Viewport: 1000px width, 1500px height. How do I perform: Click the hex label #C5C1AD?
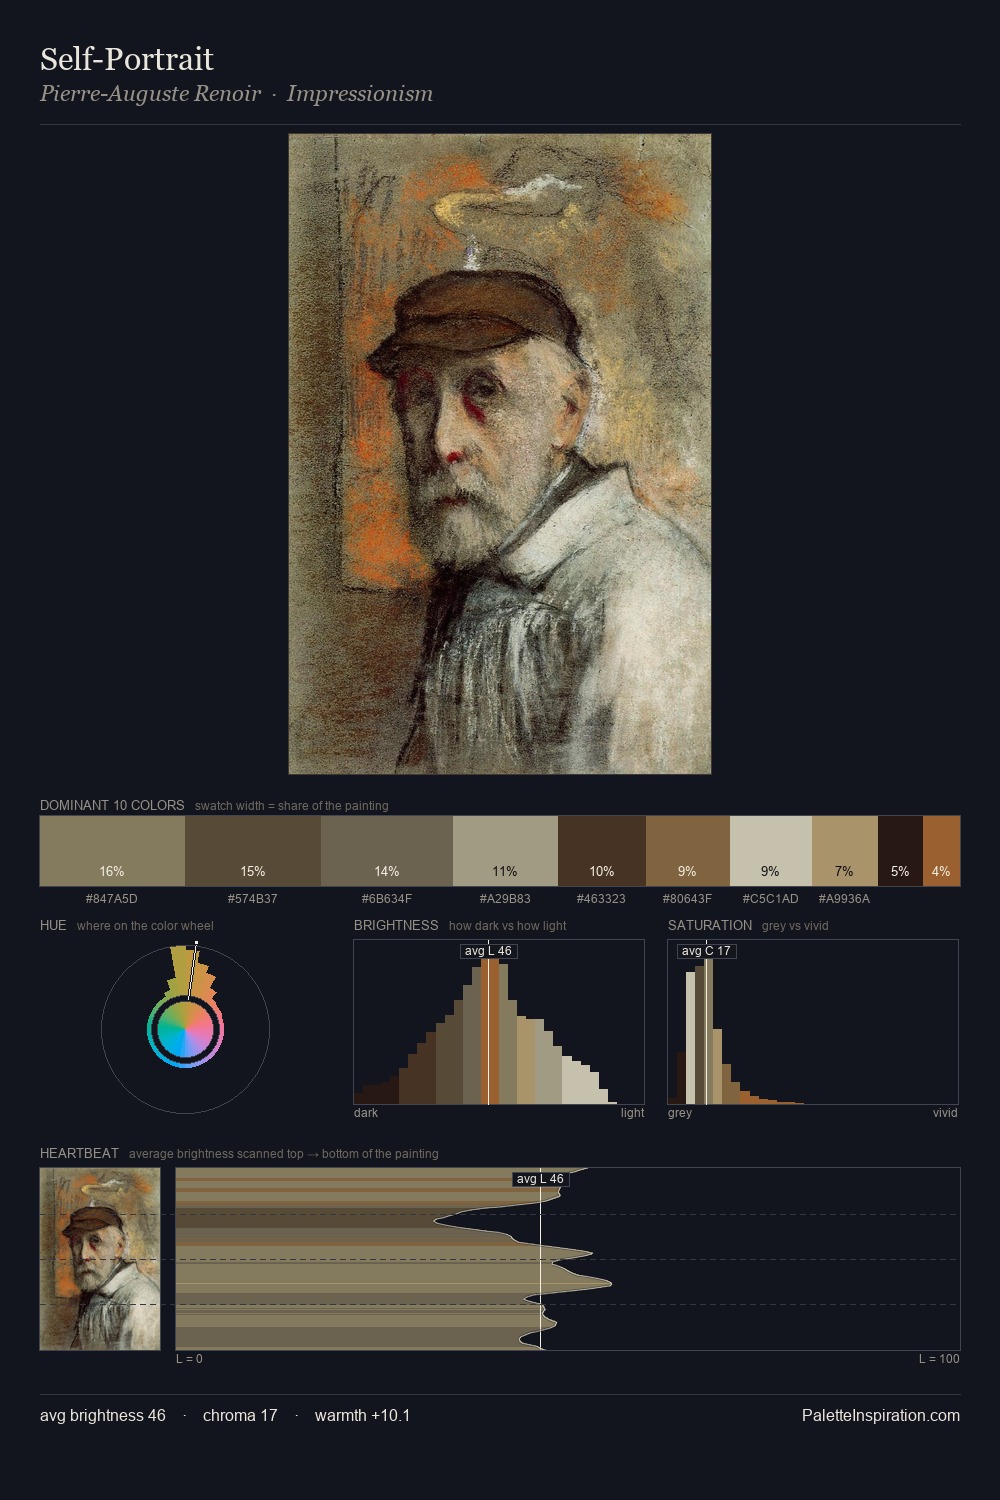[x=771, y=899]
